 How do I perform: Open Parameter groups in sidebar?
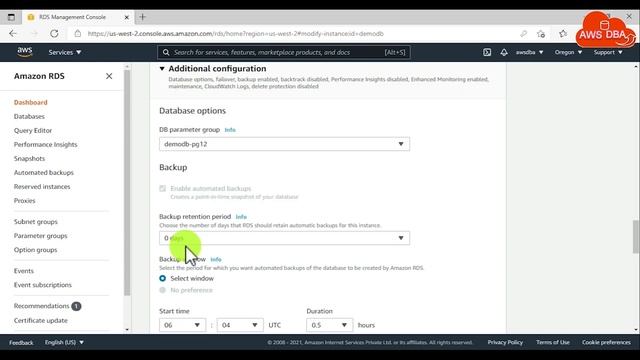tap(40, 236)
